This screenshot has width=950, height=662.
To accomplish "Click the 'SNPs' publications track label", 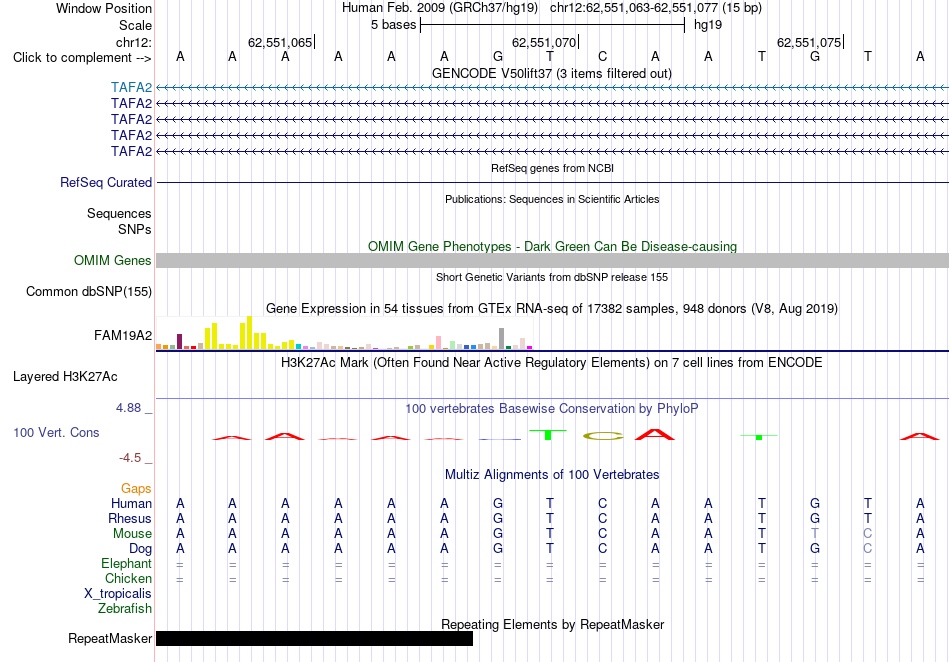I will [135, 230].
